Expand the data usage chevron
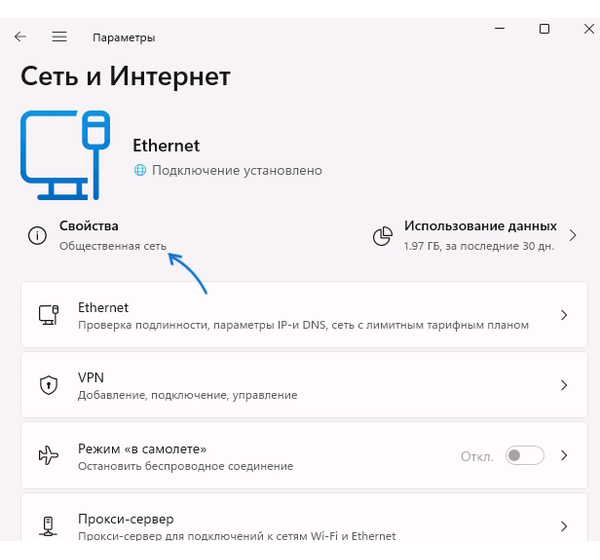 pos(572,235)
